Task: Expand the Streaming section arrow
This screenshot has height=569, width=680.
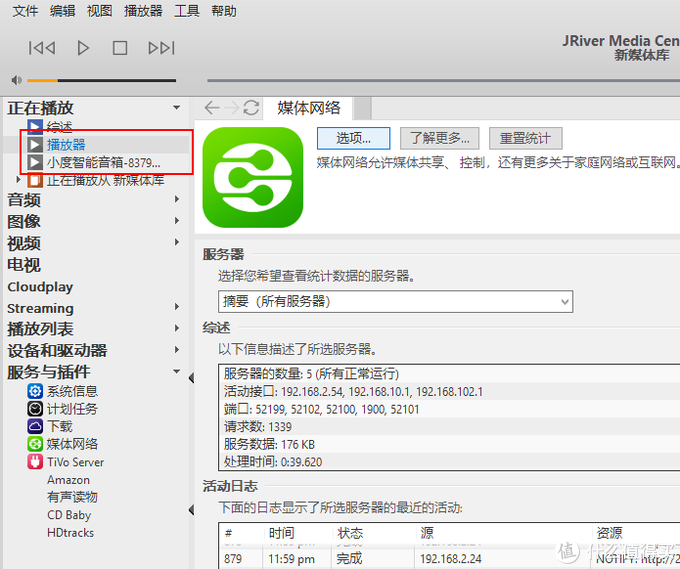Action: tap(177, 307)
